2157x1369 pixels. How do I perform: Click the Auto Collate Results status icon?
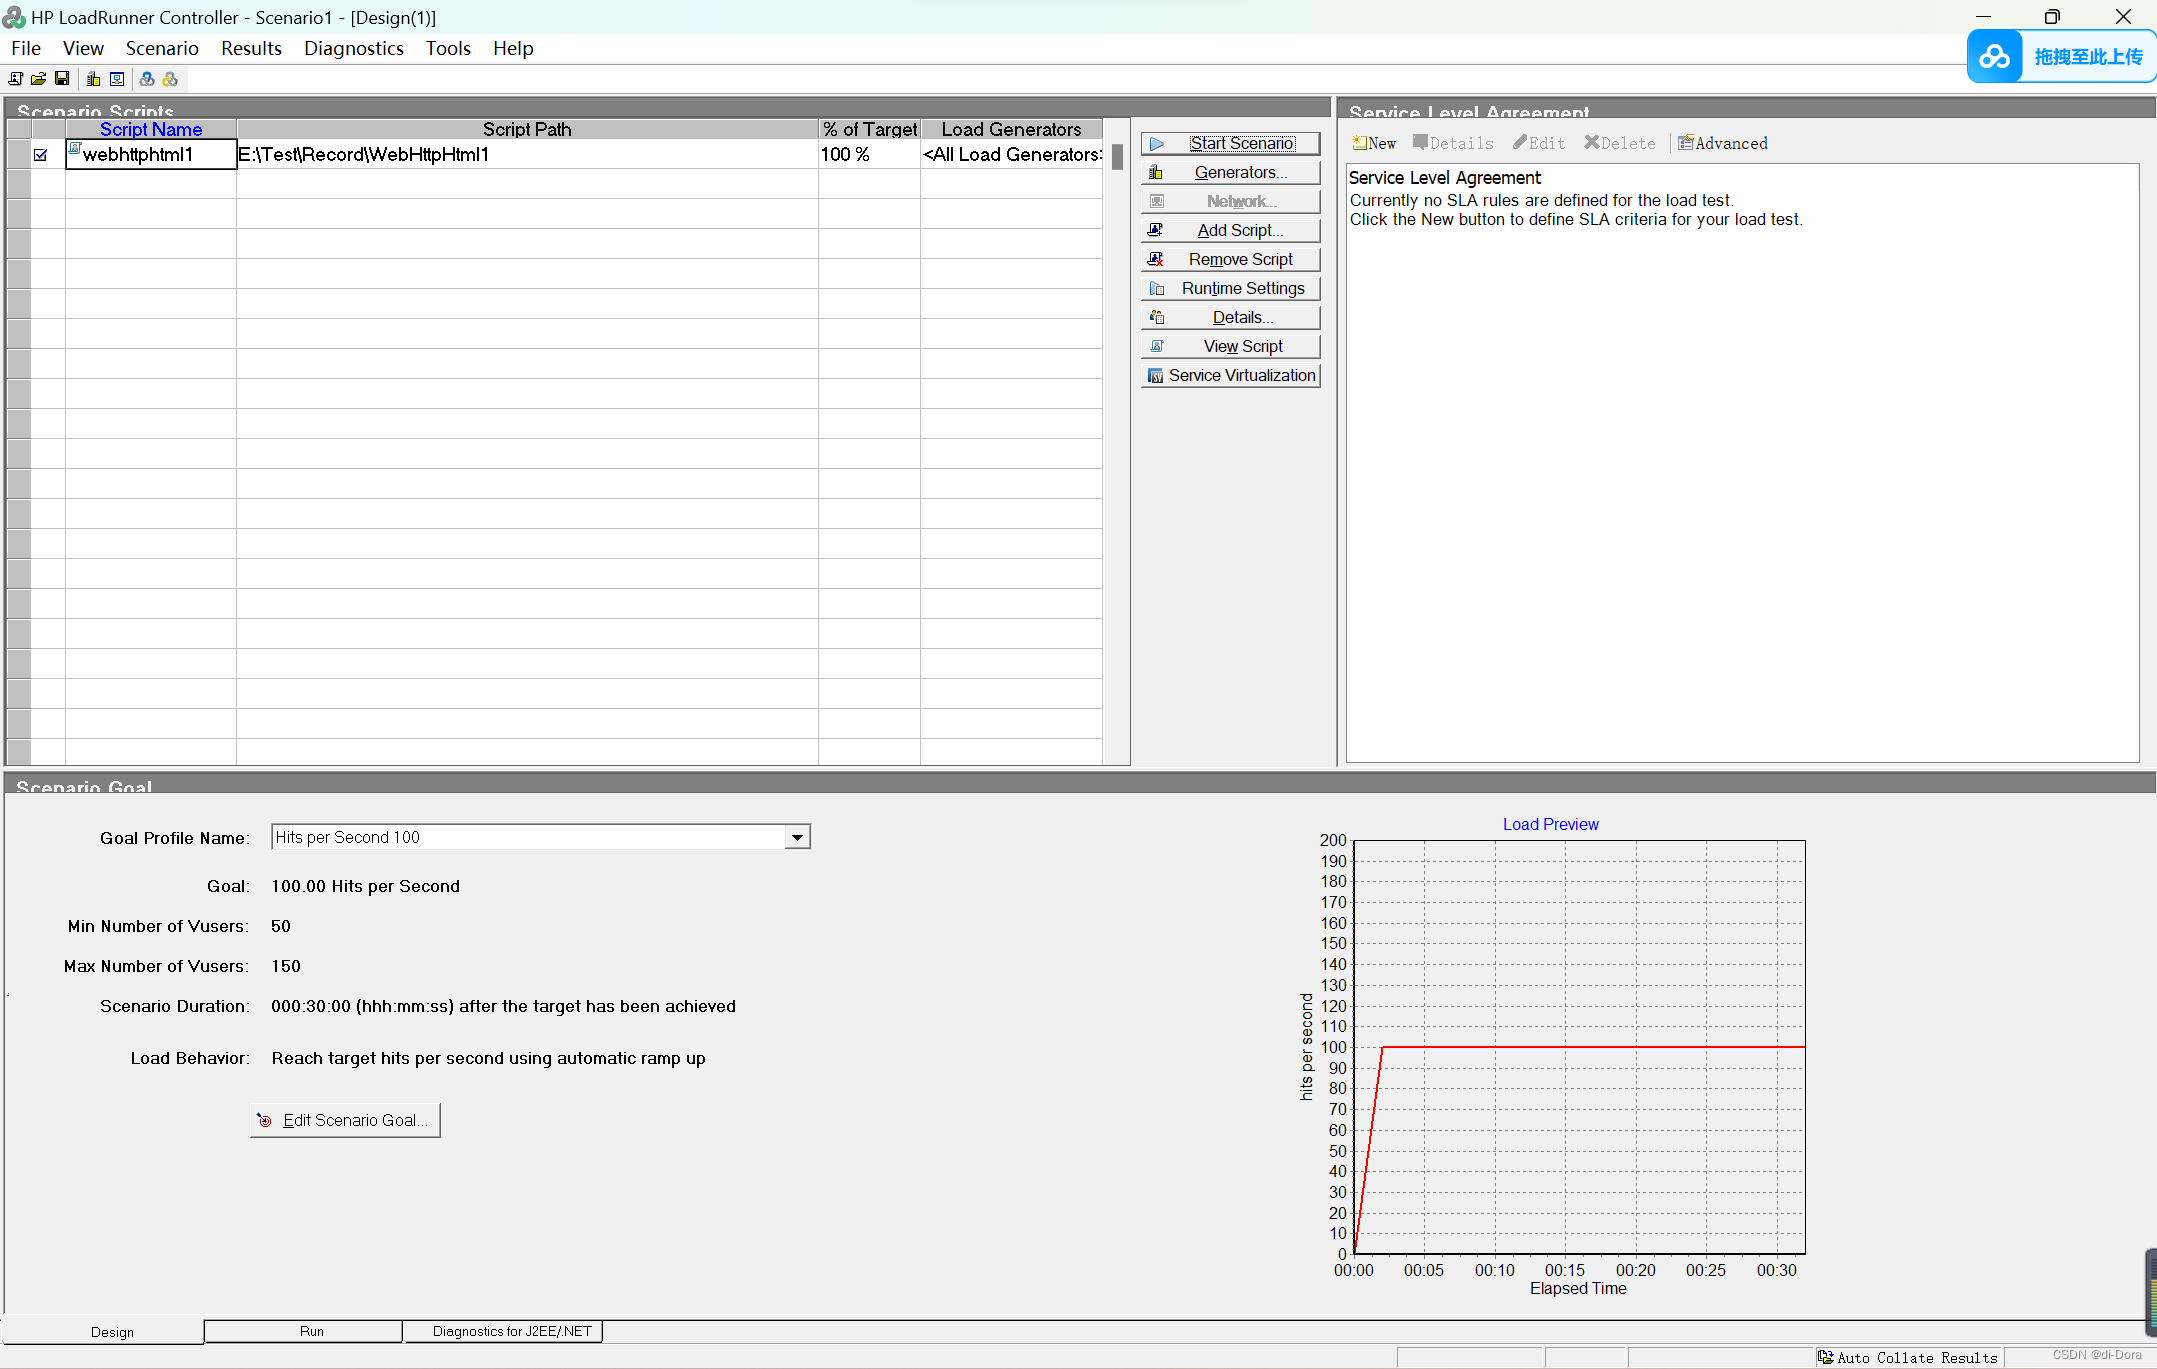[1826, 1357]
